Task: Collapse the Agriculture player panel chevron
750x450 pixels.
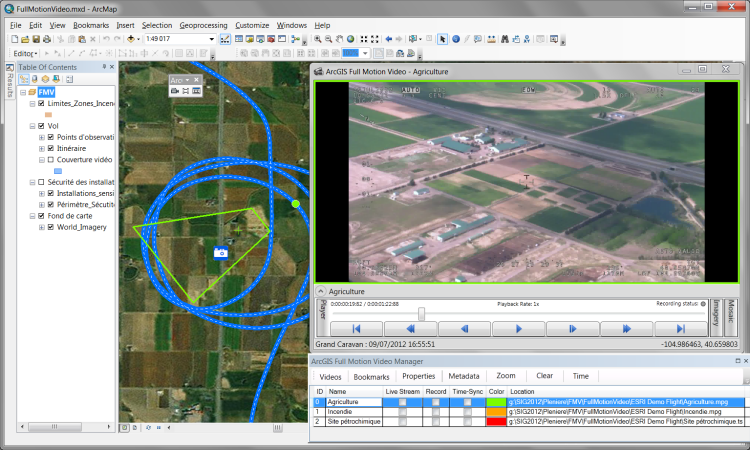Action: click(x=323, y=291)
